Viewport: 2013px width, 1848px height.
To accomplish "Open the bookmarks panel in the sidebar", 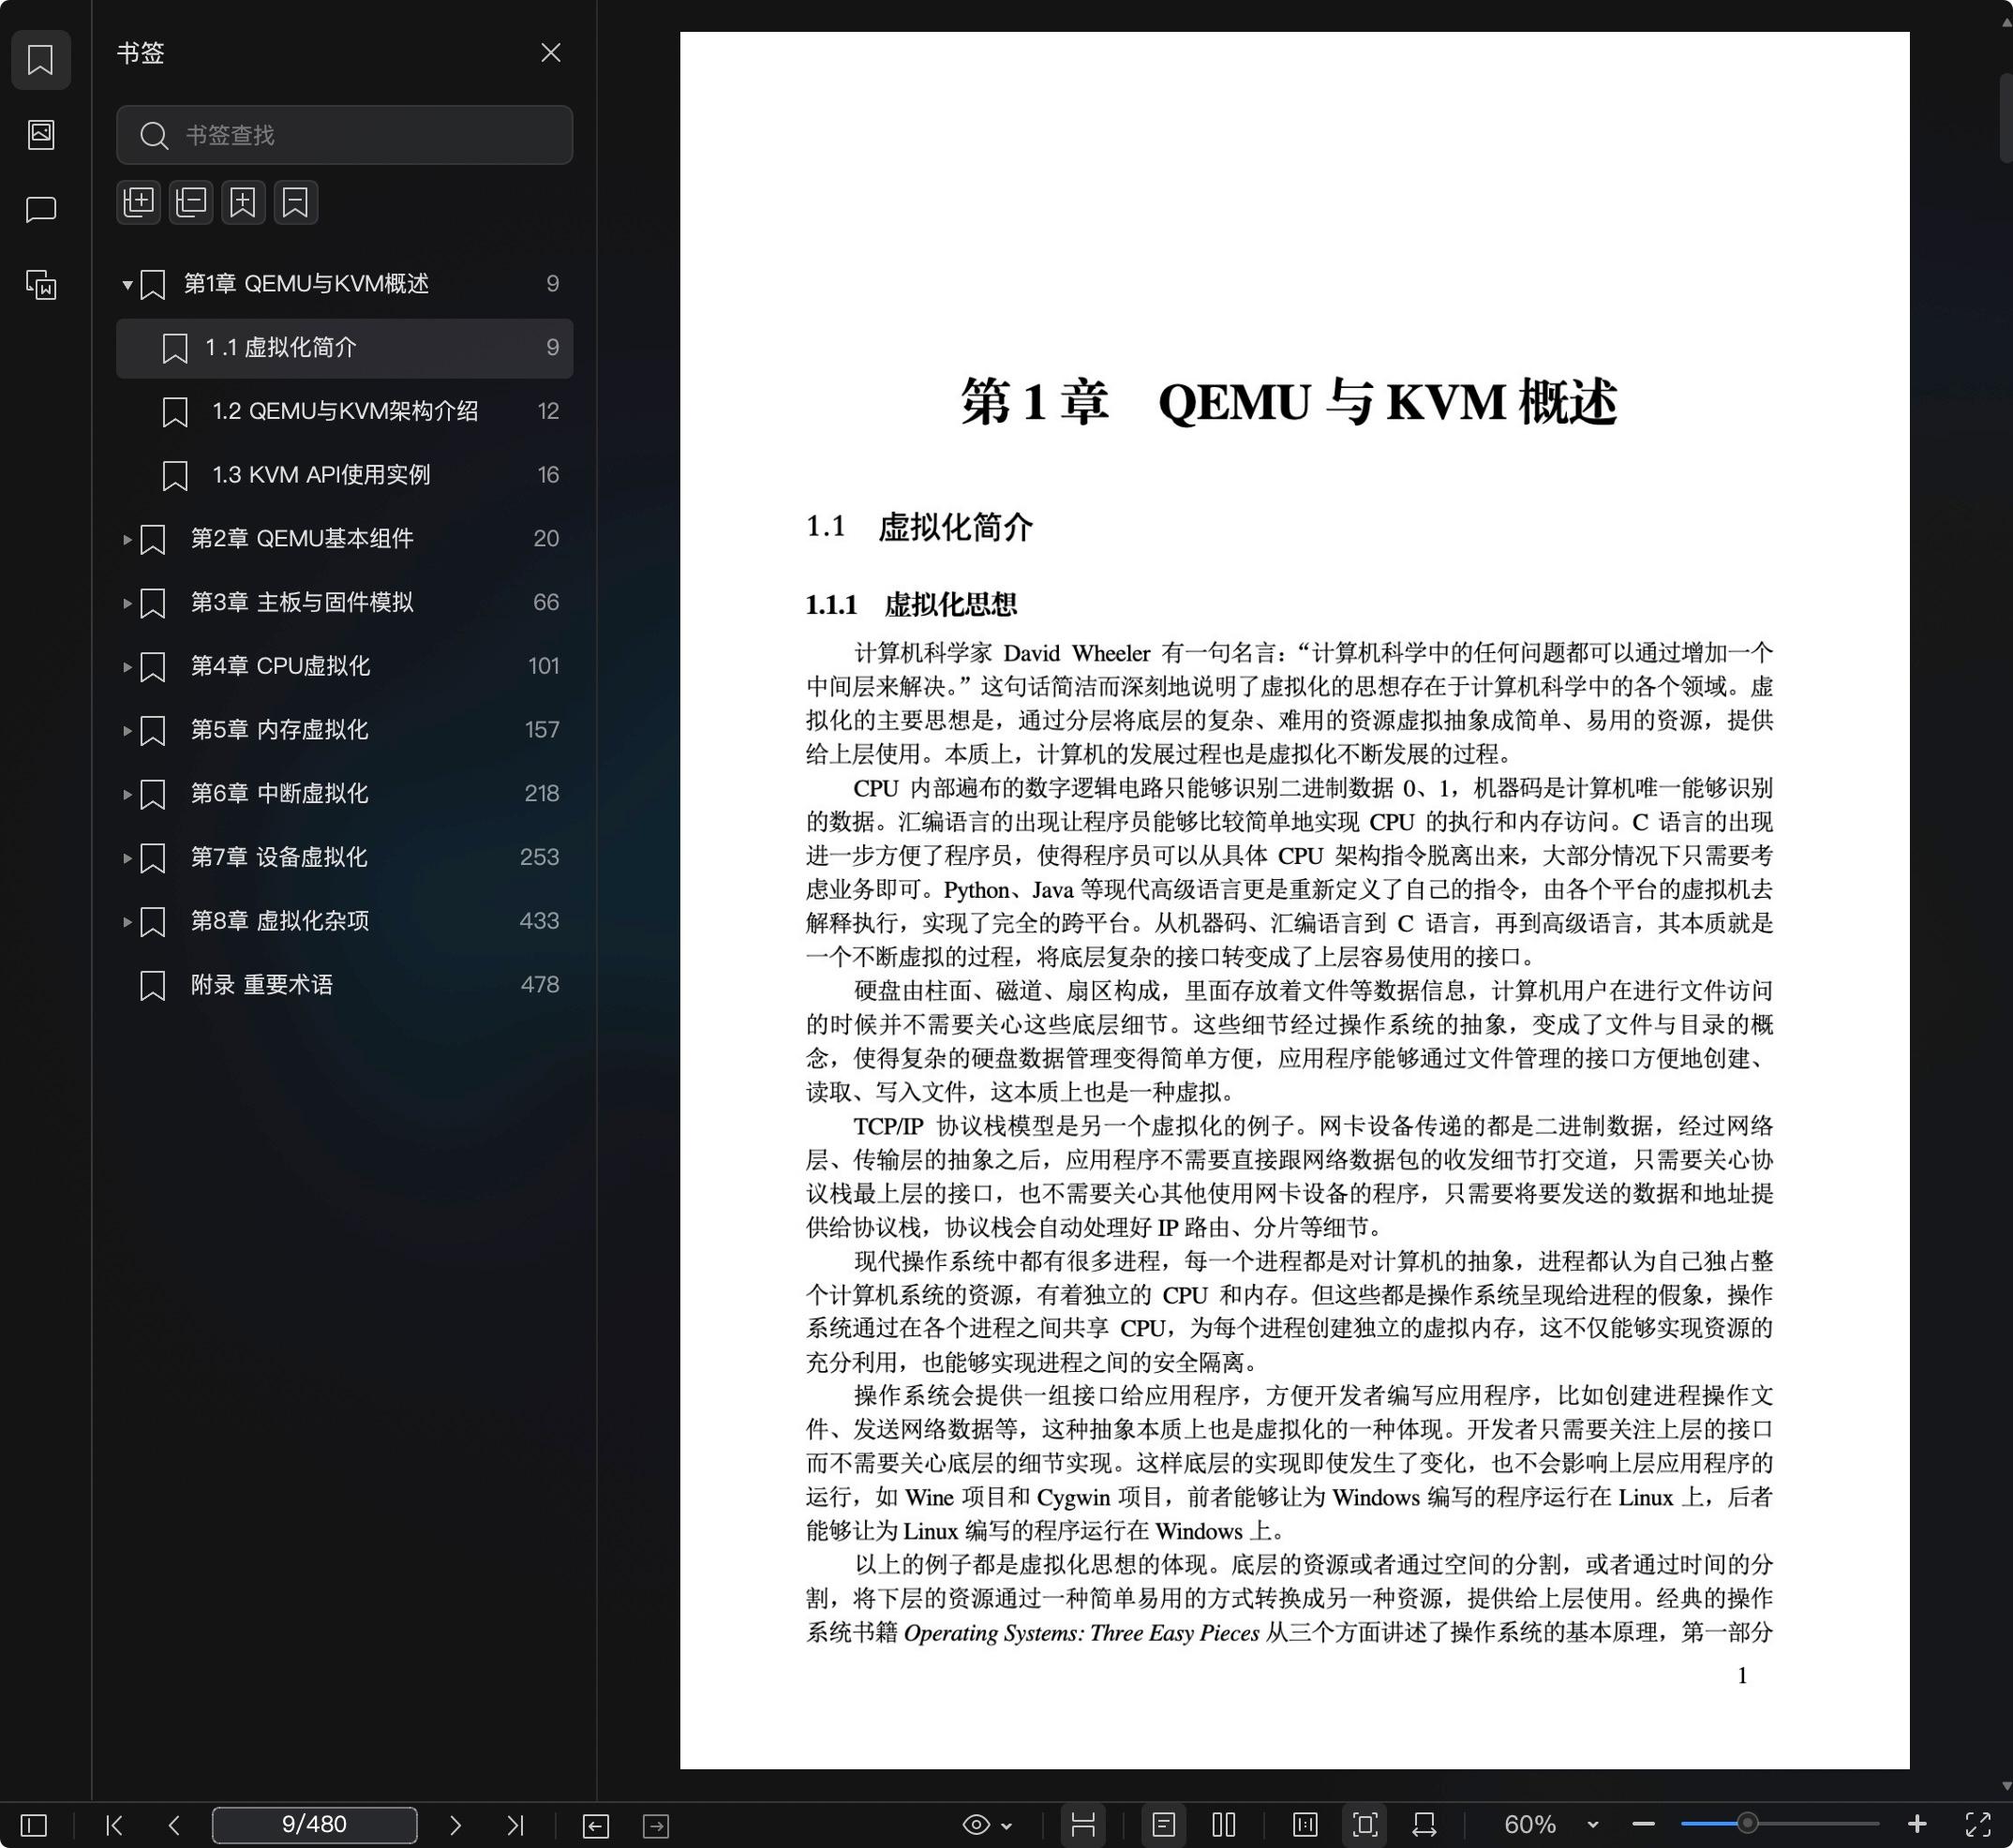I will tap(40, 59).
